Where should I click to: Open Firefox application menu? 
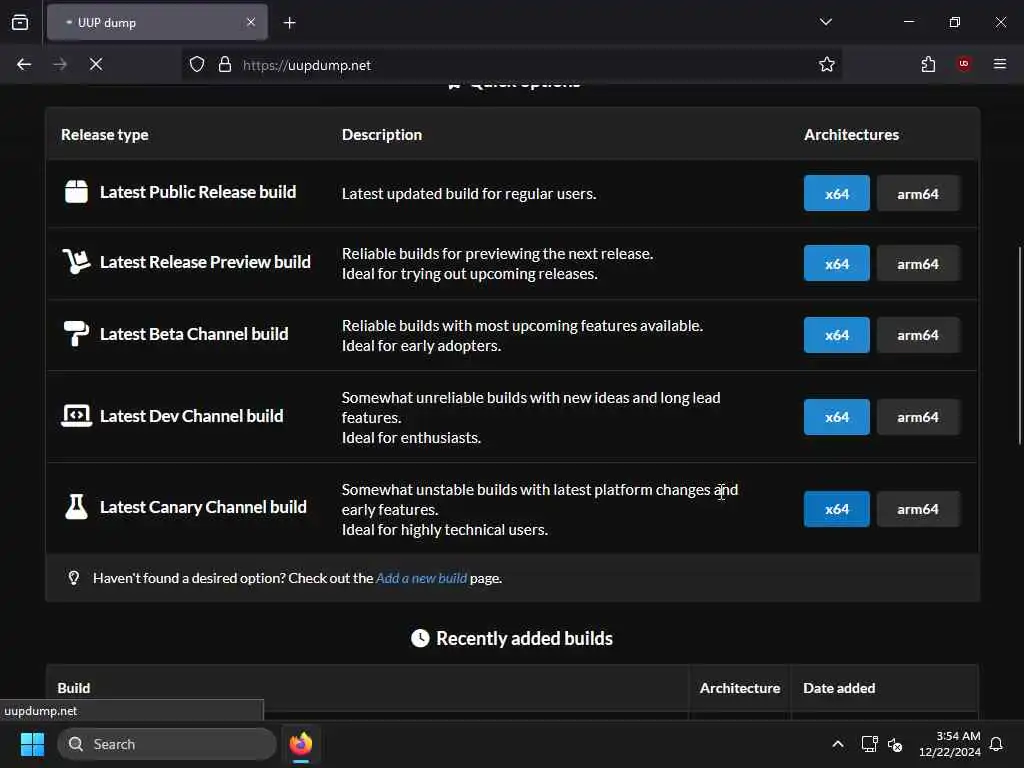tap(1000, 64)
